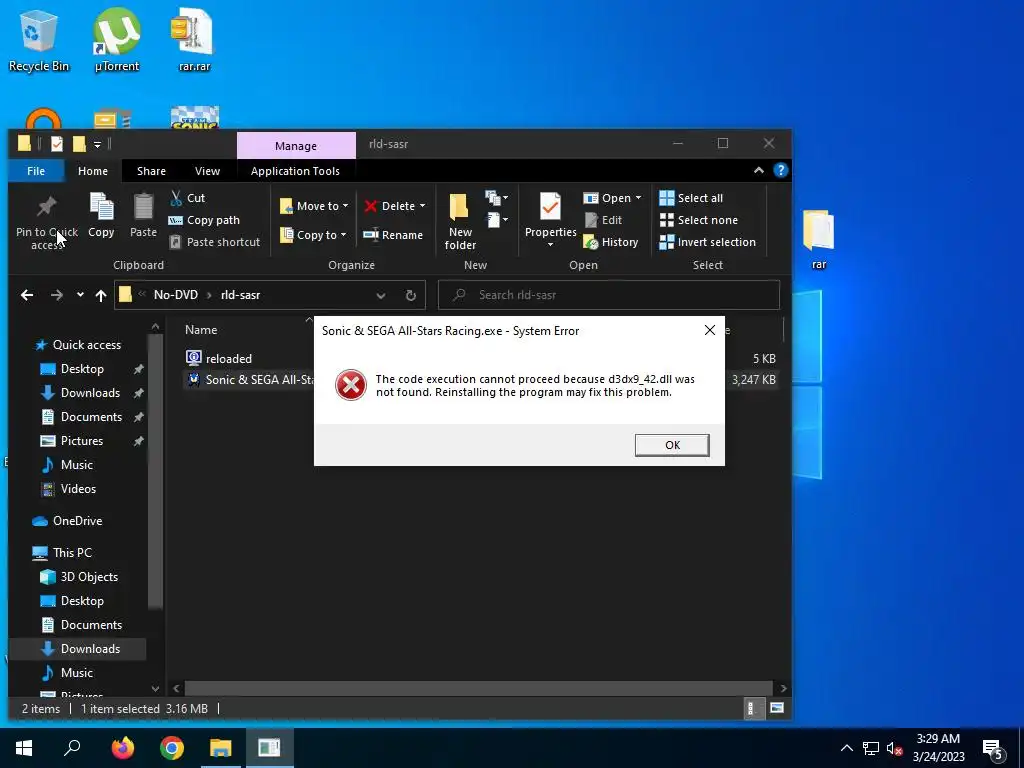Image resolution: width=1024 pixels, height=768 pixels.
Task: Create a New folder from ribbon
Action: pyautogui.click(x=460, y=222)
